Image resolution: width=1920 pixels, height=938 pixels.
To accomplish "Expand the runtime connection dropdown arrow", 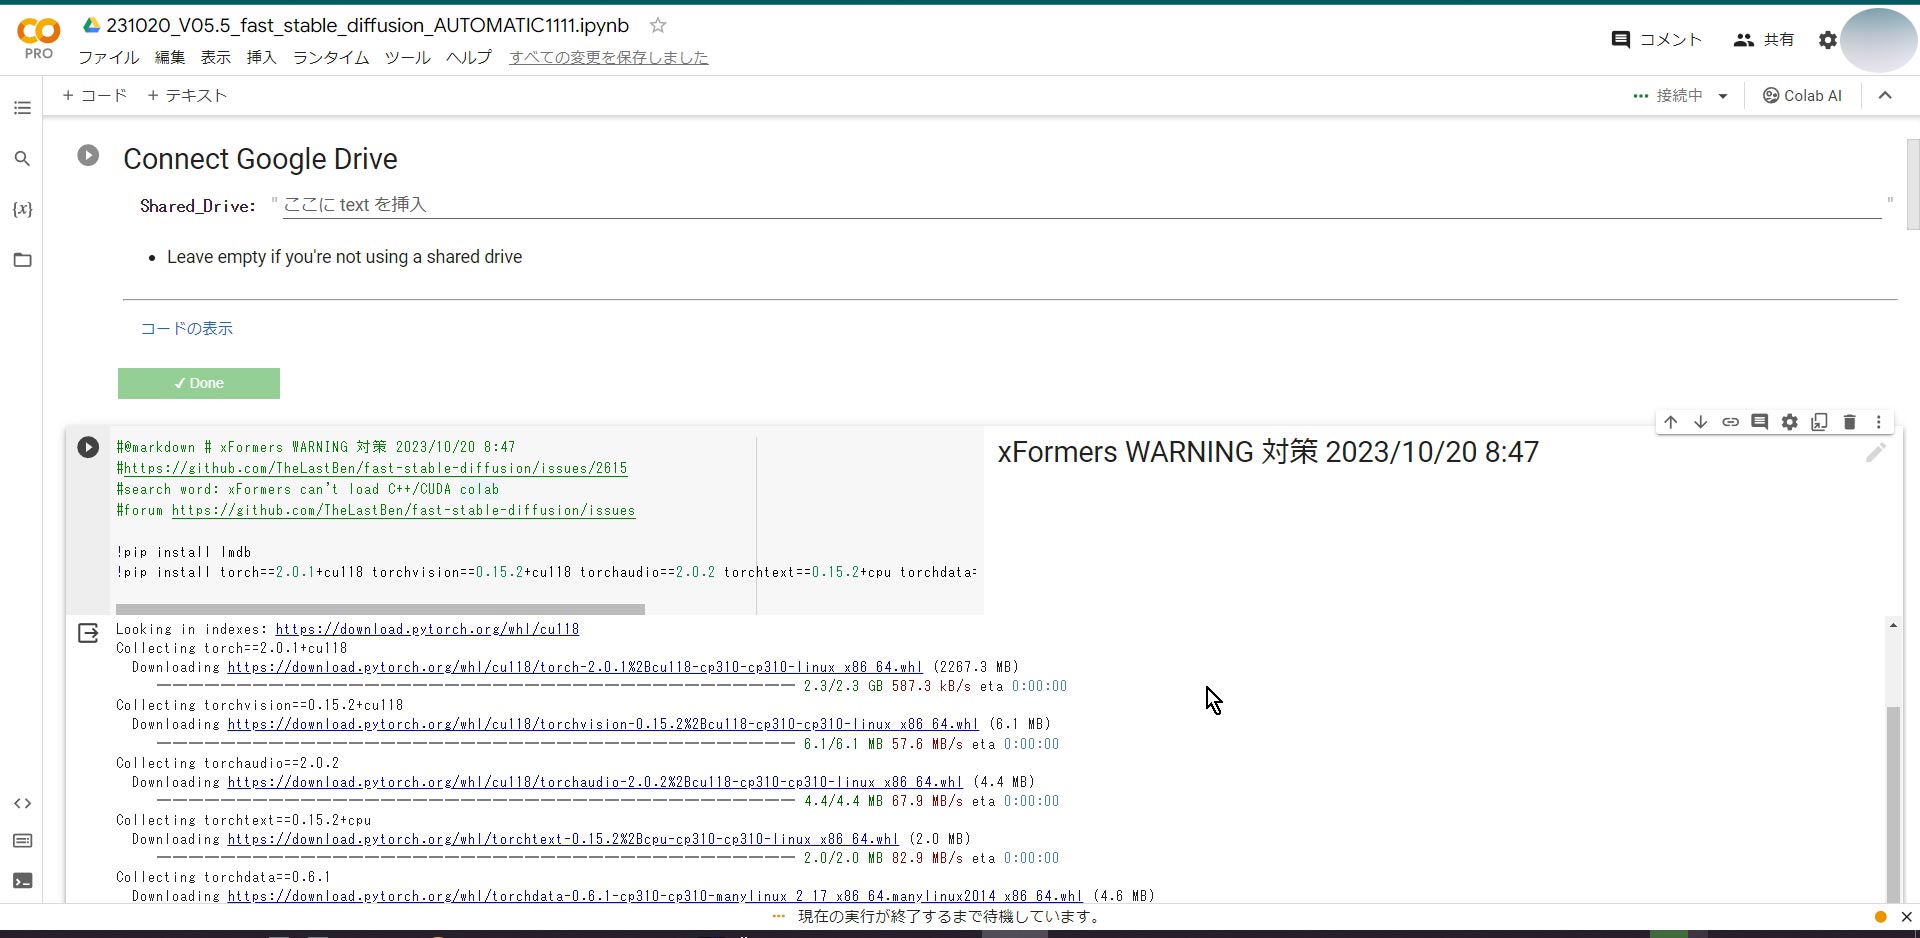I will point(1723,96).
